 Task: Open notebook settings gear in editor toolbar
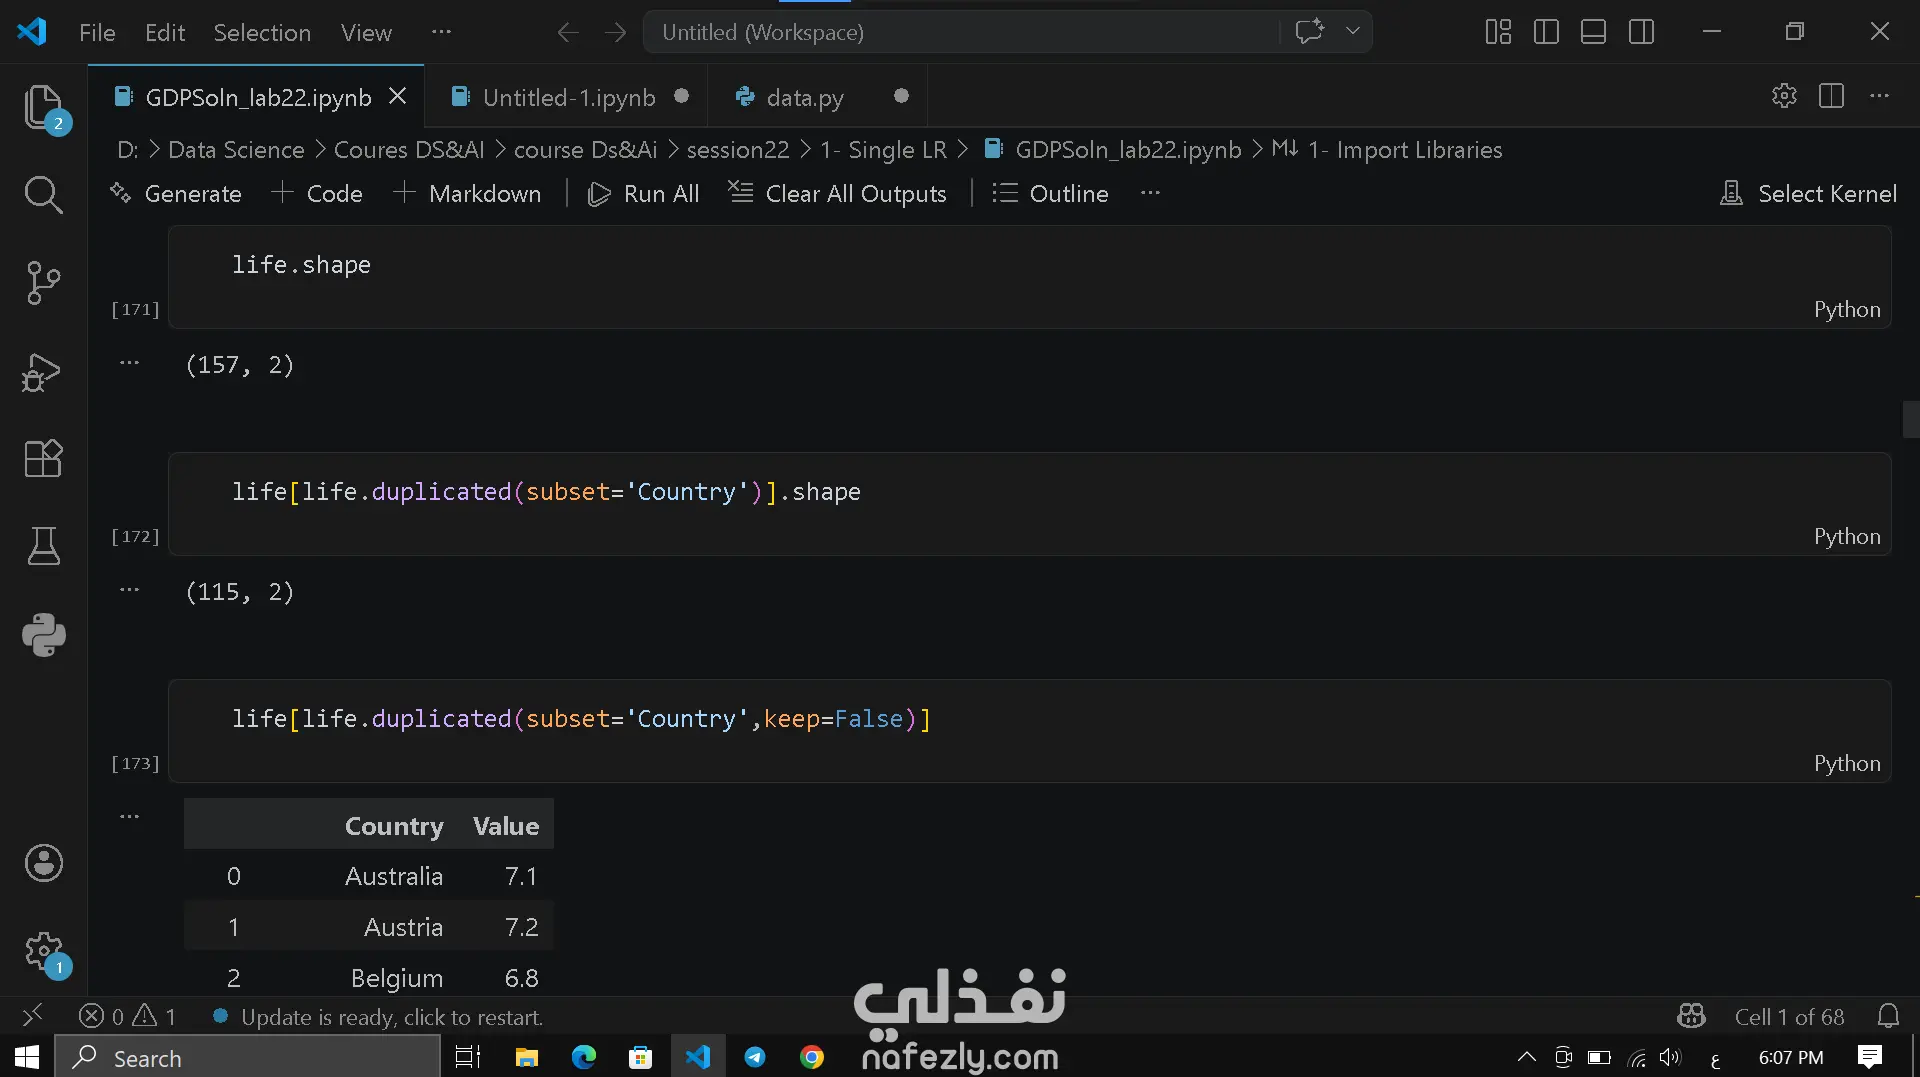tap(1784, 96)
